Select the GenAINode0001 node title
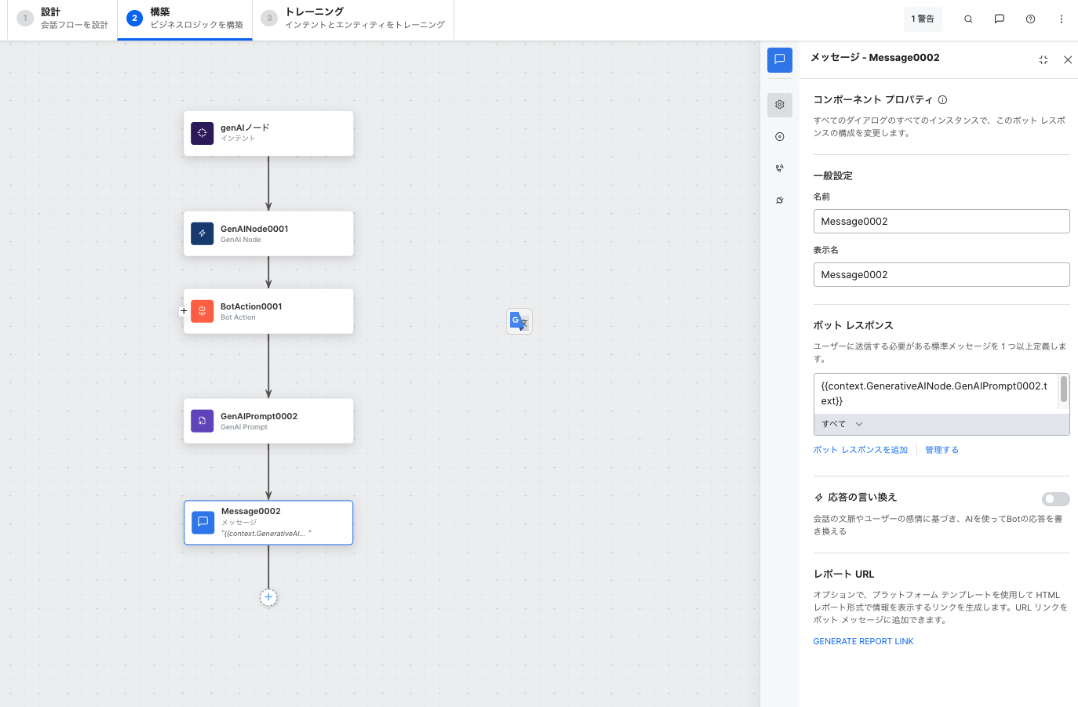 pos(254,228)
